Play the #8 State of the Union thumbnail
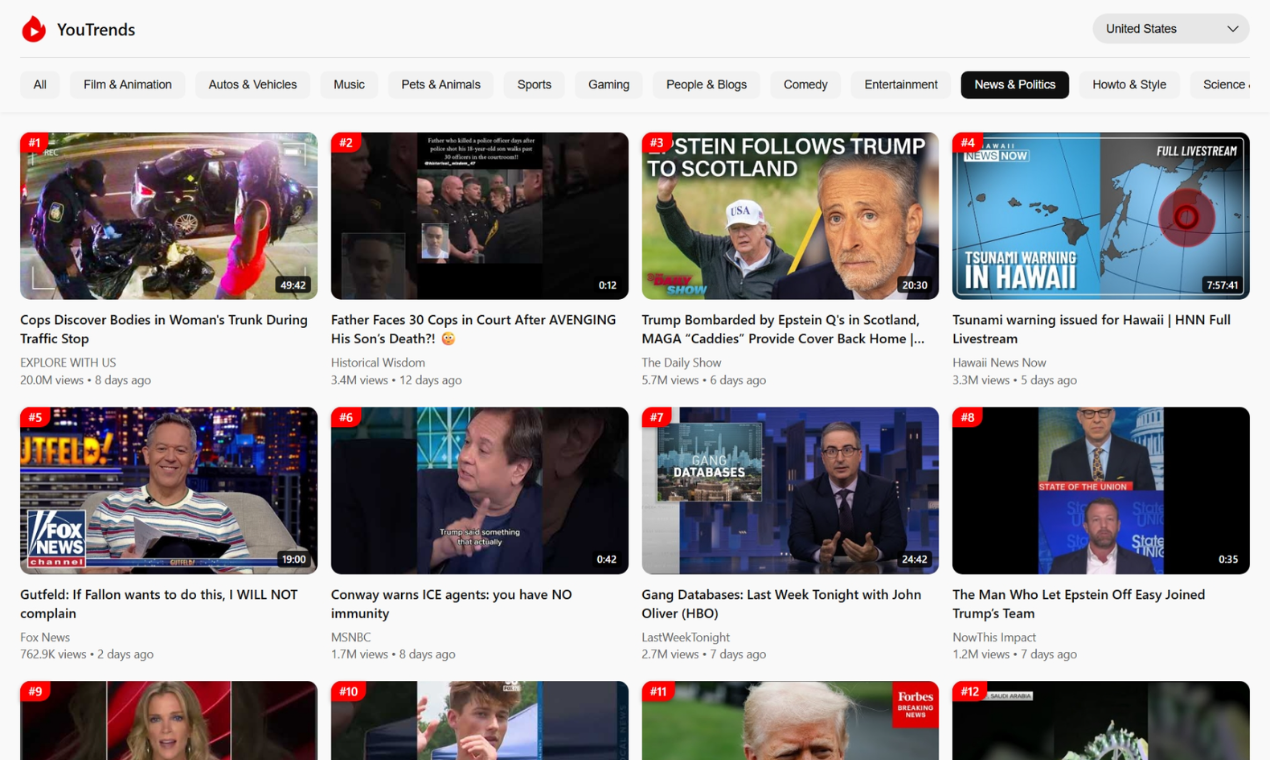This screenshot has width=1270, height=760. click(x=1101, y=490)
